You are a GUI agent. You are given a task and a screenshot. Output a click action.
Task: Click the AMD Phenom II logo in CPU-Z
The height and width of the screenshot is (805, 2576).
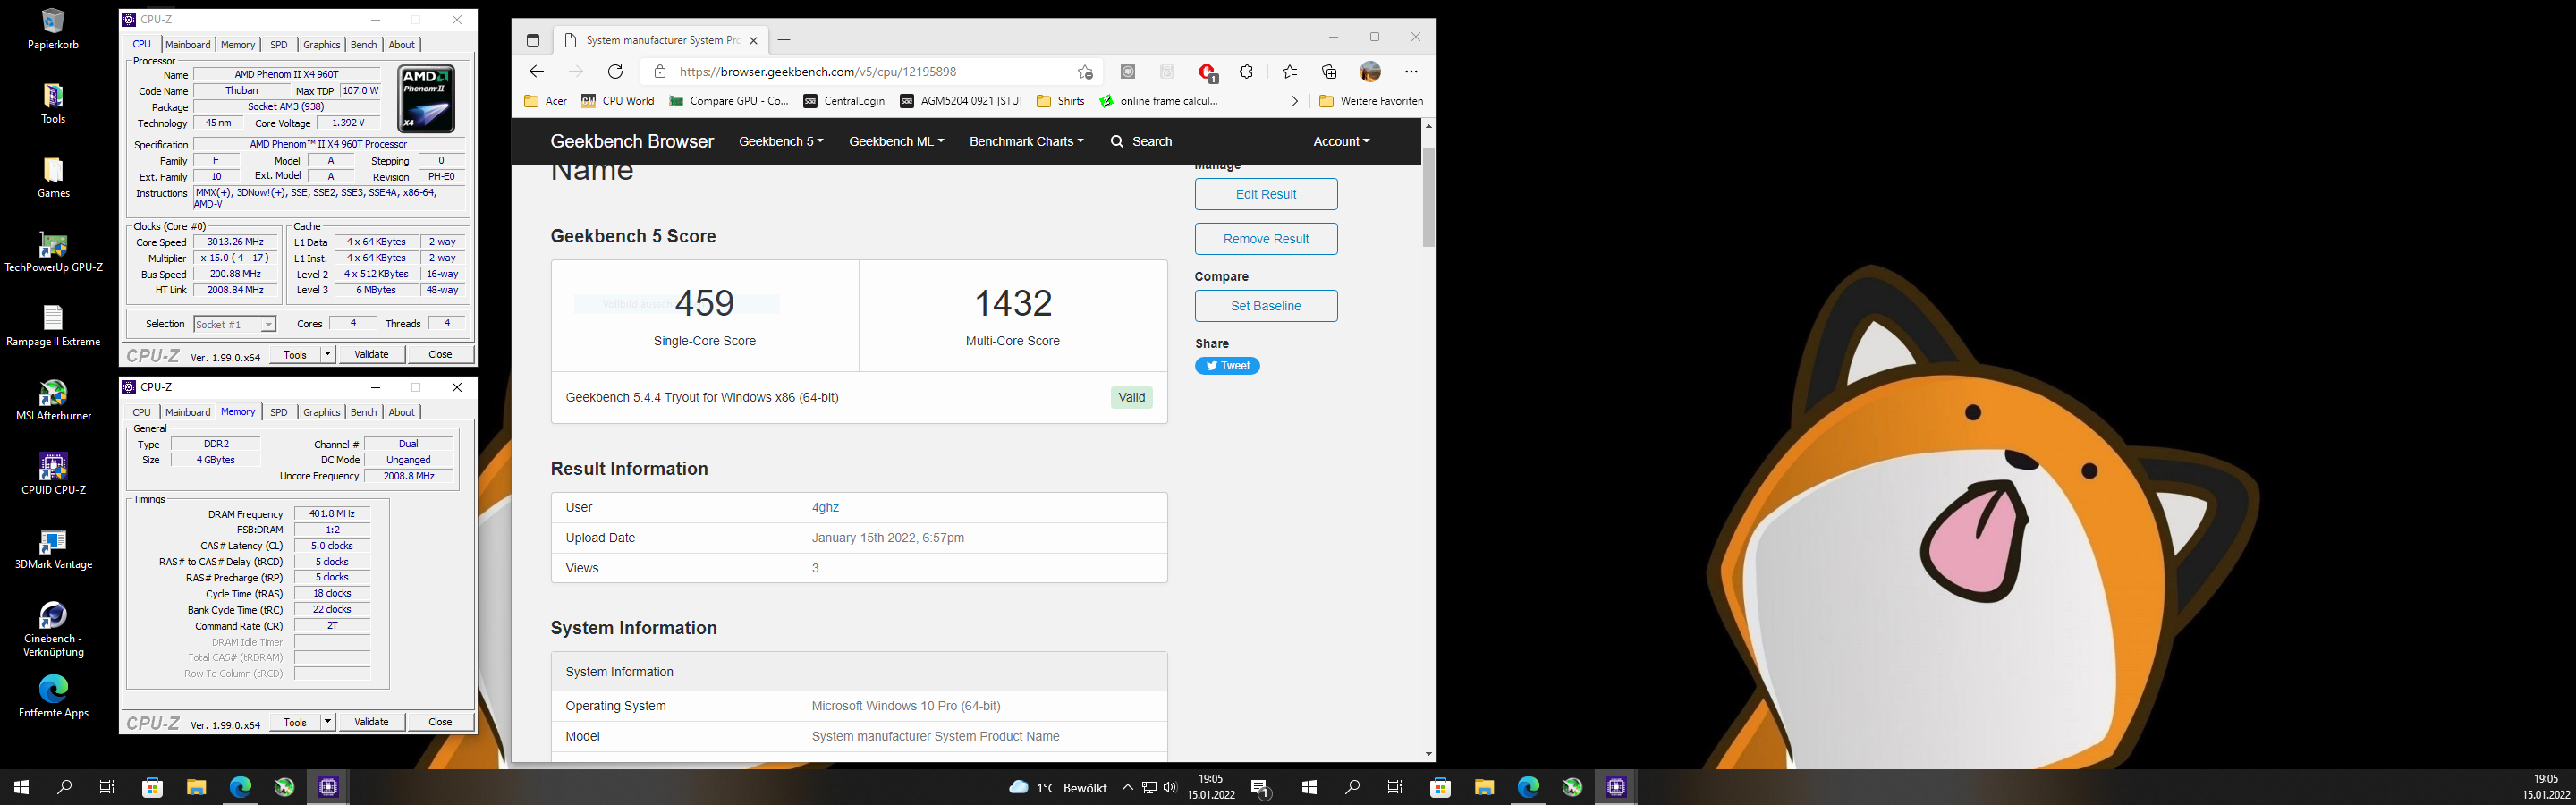[426, 99]
